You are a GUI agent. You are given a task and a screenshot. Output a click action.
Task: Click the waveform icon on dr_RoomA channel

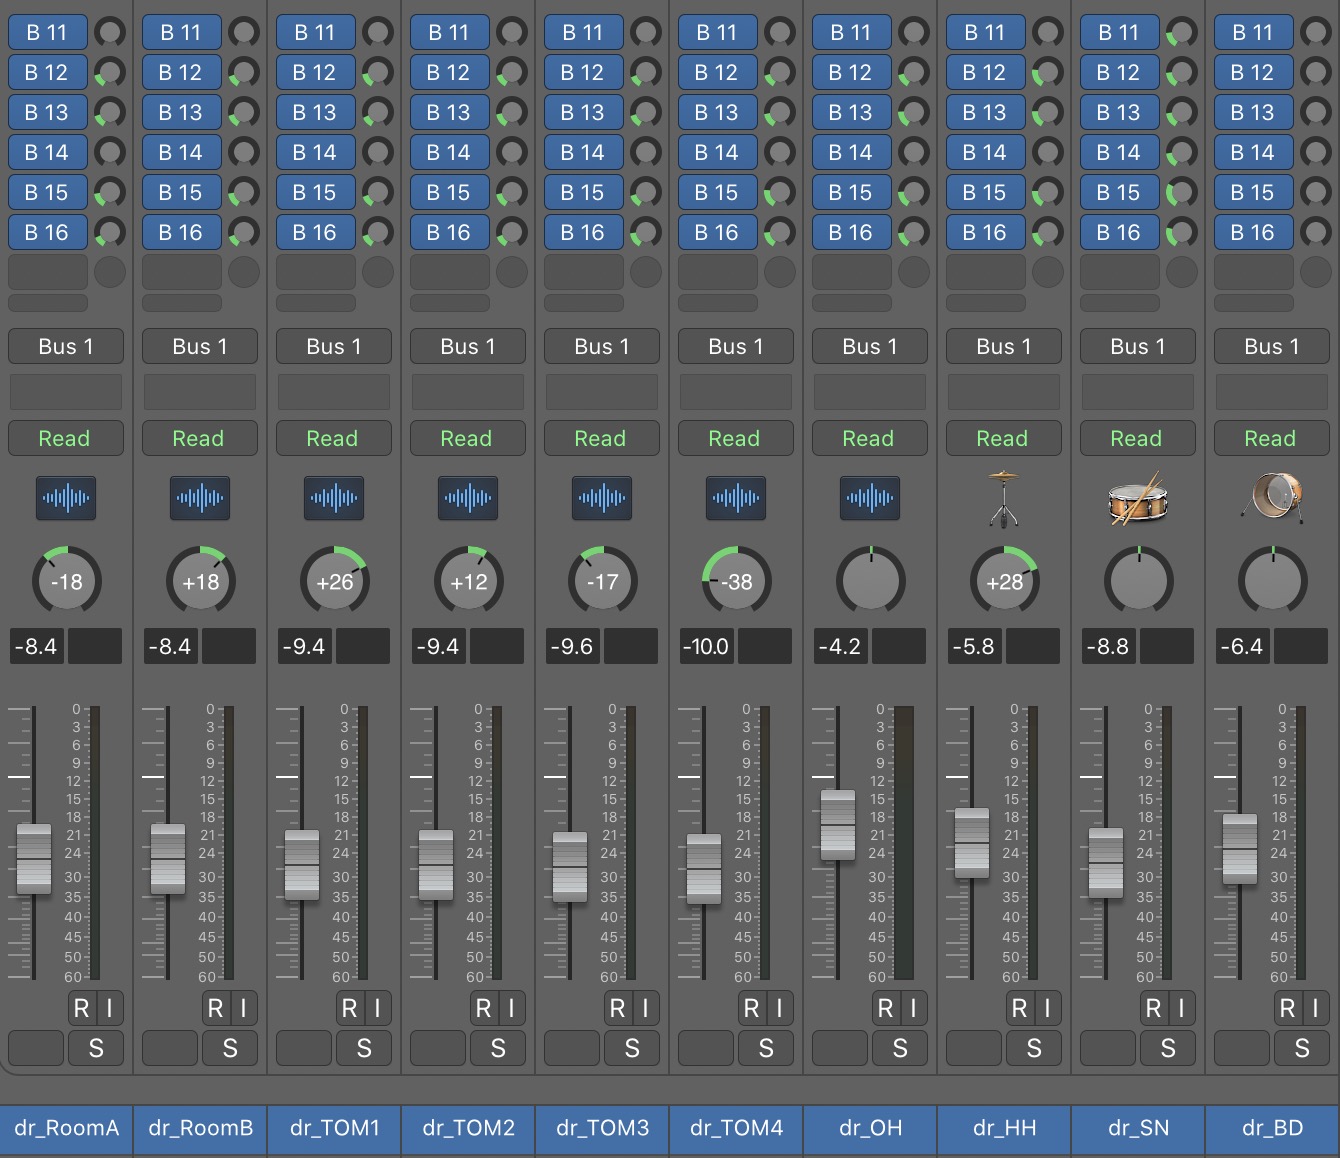point(66,498)
